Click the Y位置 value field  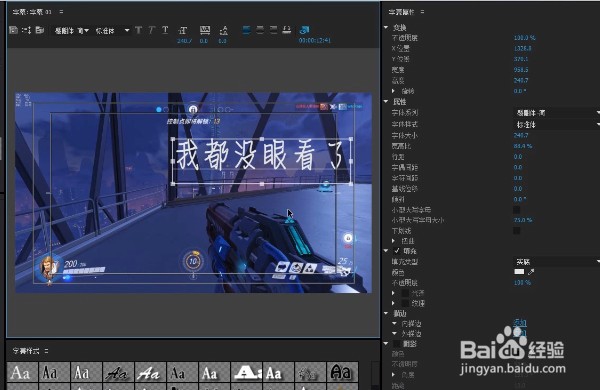click(521, 59)
